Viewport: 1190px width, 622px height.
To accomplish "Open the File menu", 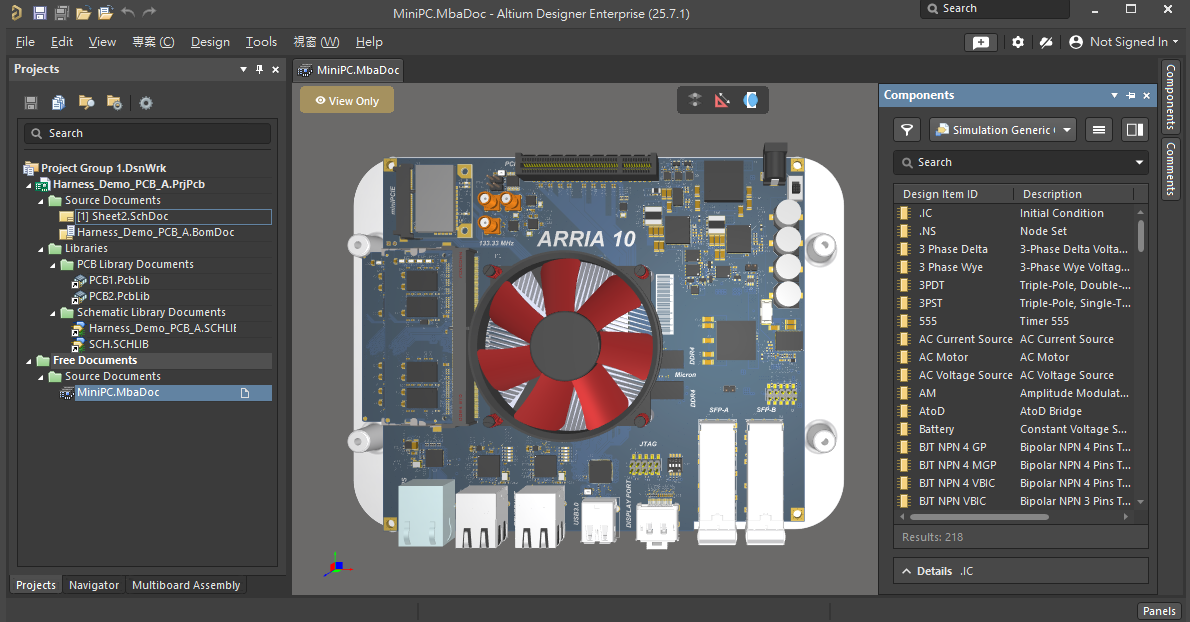I will pyautogui.click(x=25, y=42).
